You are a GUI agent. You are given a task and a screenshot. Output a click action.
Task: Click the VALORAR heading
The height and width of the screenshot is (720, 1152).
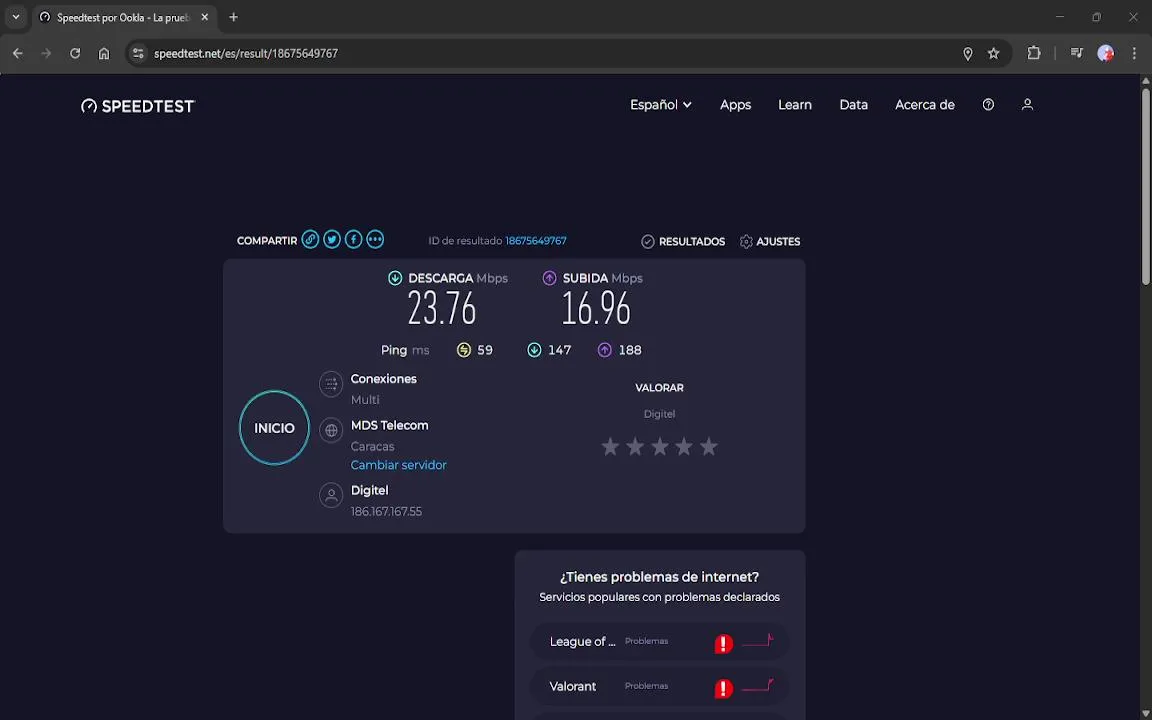click(x=659, y=387)
